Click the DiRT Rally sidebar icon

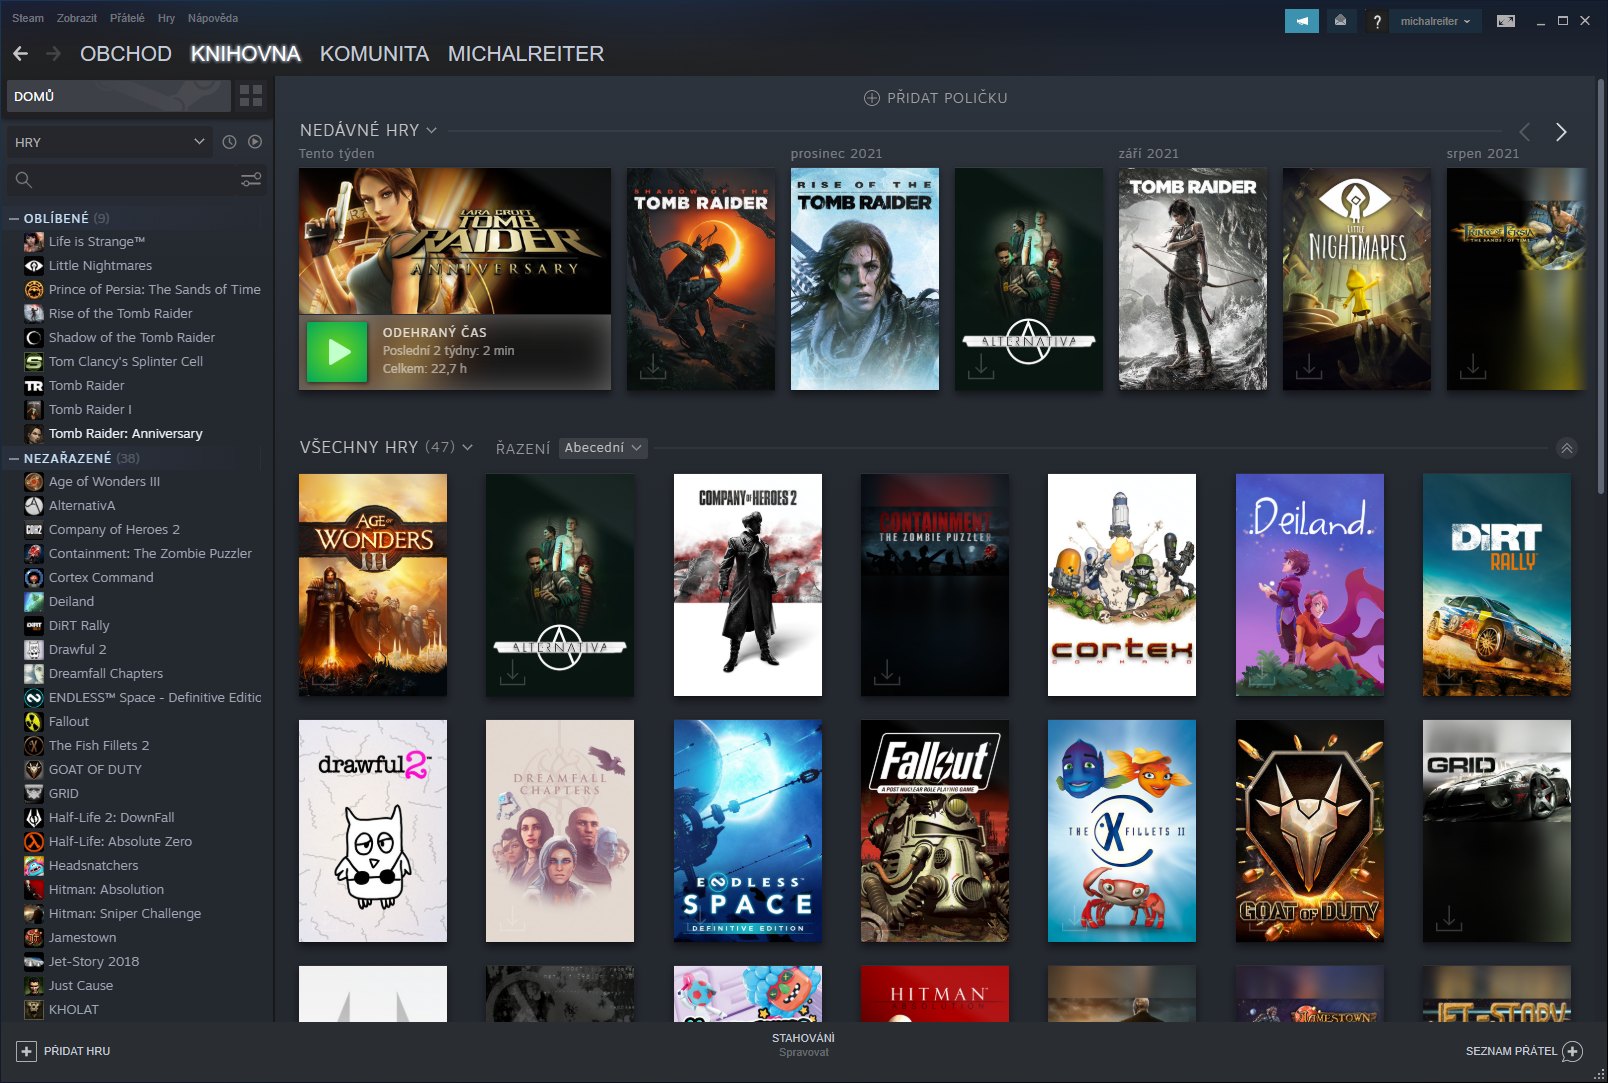point(34,626)
